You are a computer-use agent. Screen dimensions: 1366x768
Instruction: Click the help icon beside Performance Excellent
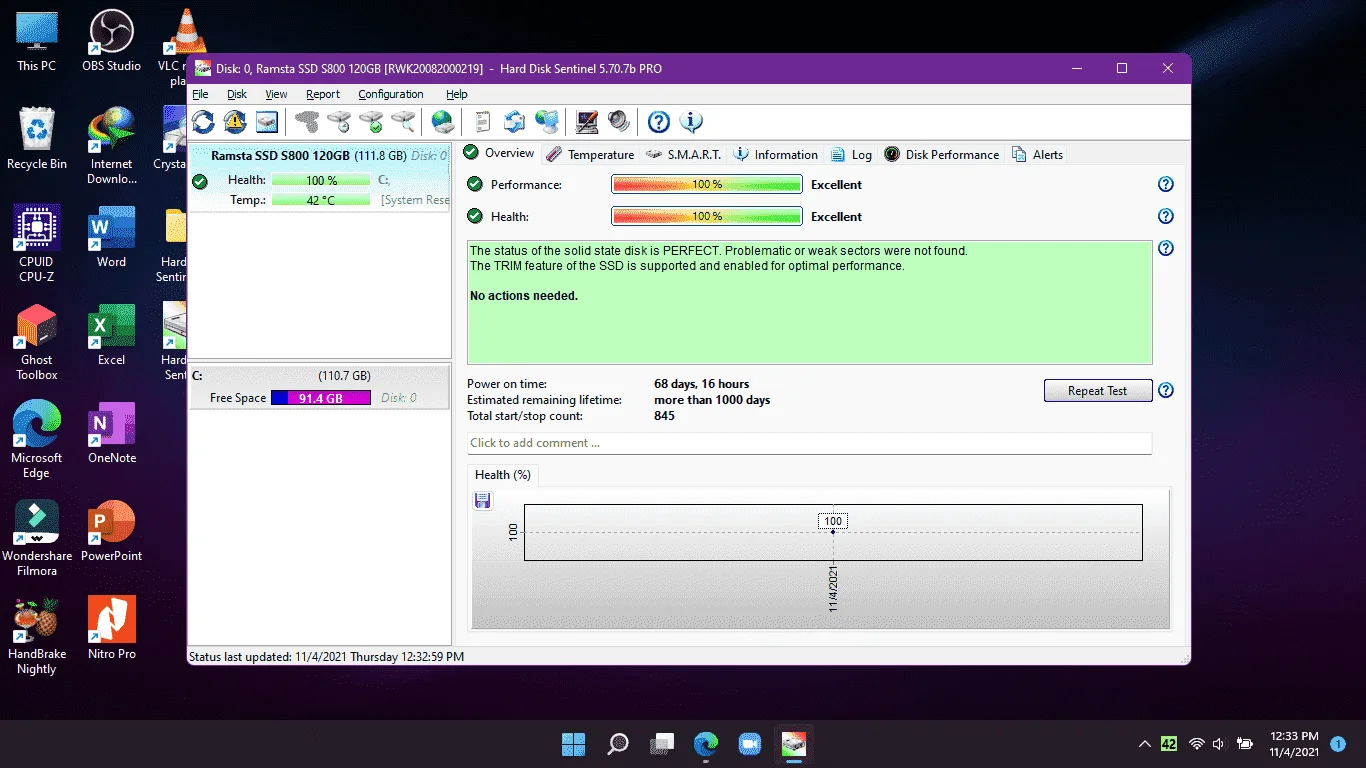pos(1165,184)
